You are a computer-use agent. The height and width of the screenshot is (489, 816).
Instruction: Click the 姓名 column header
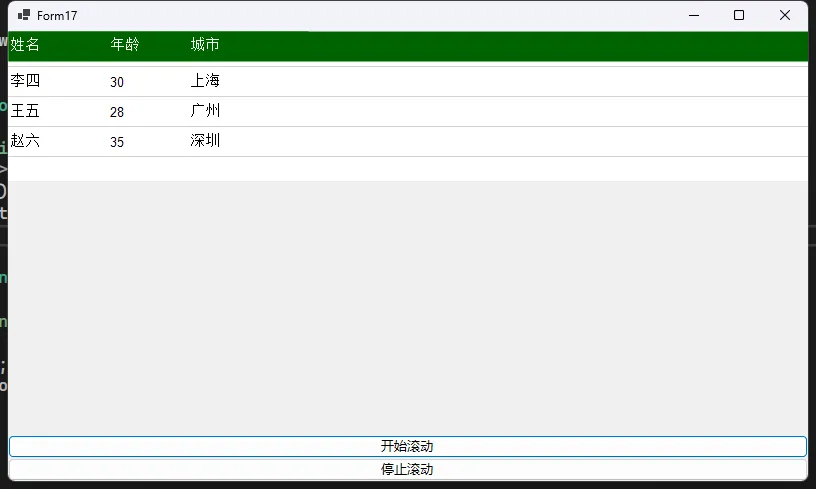(26, 45)
